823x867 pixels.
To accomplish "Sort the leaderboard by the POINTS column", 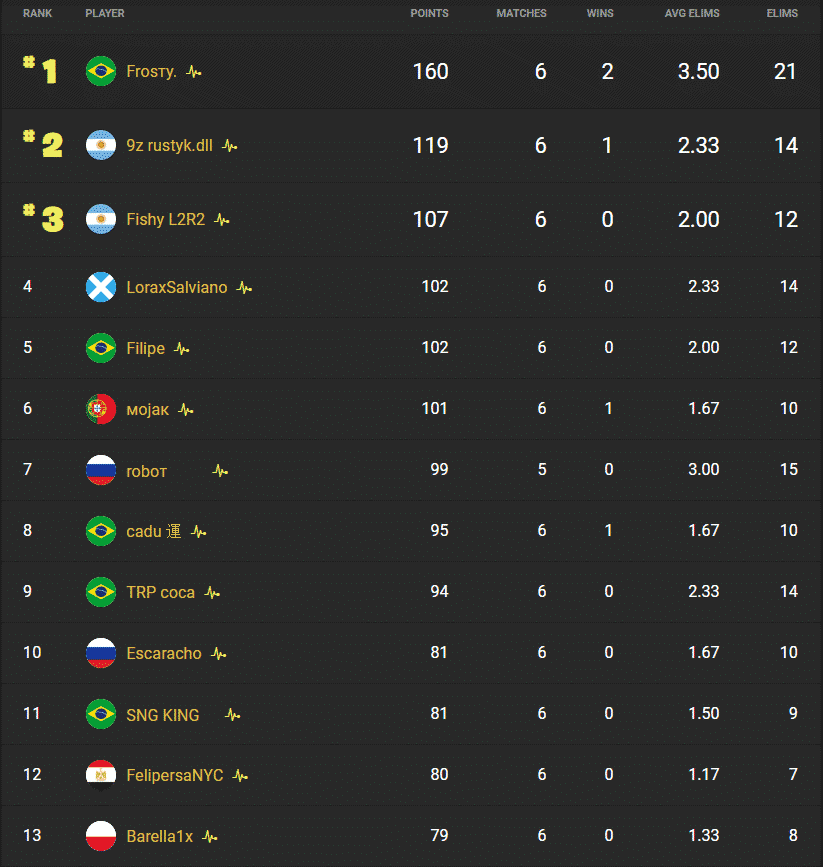I will [x=429, y=13].
